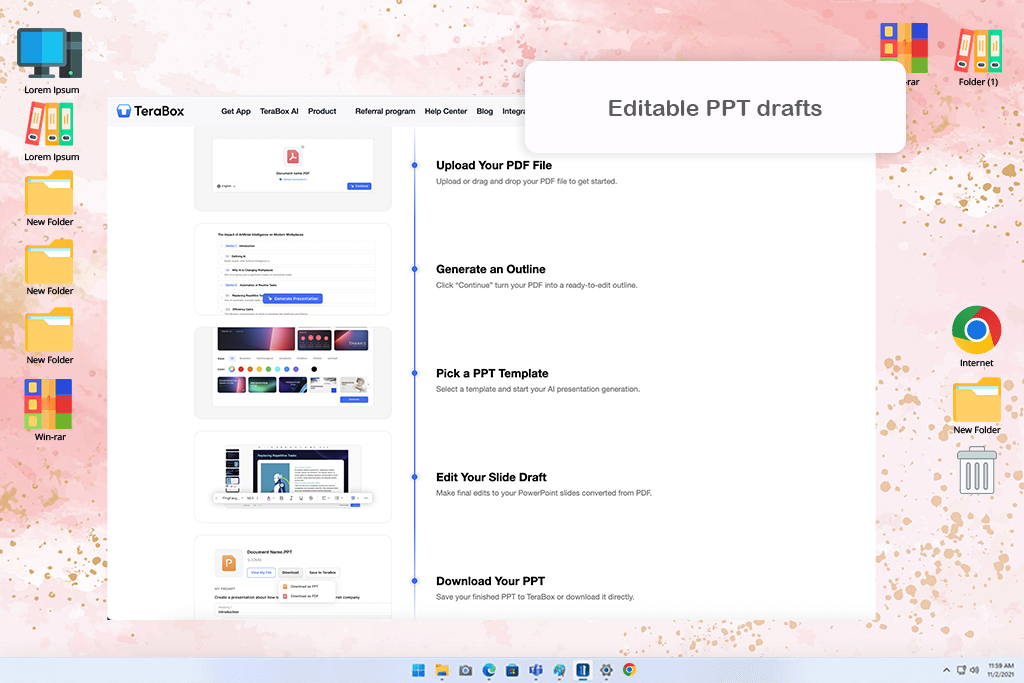This screenshot has height=683, width=1024.
Task: Click the orange PPT file icon
Action: pyautogui.click(x=229, y=562)
